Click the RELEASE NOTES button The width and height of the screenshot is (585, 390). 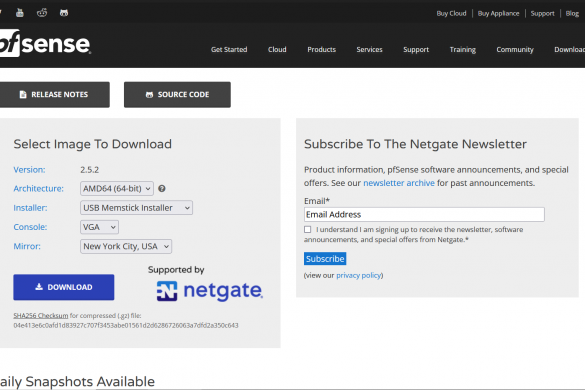coord(54,95)
